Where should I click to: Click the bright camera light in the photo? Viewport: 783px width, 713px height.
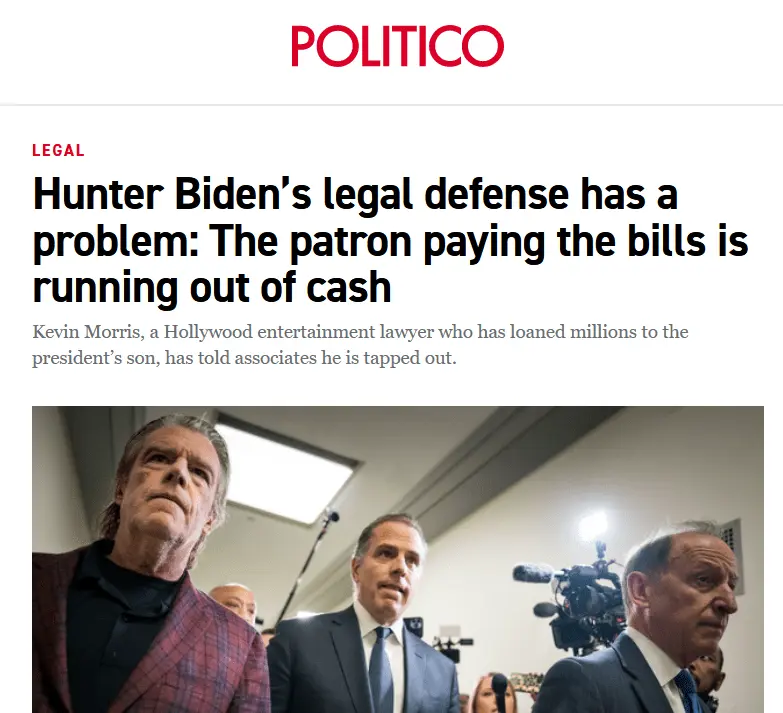(593, 525)
